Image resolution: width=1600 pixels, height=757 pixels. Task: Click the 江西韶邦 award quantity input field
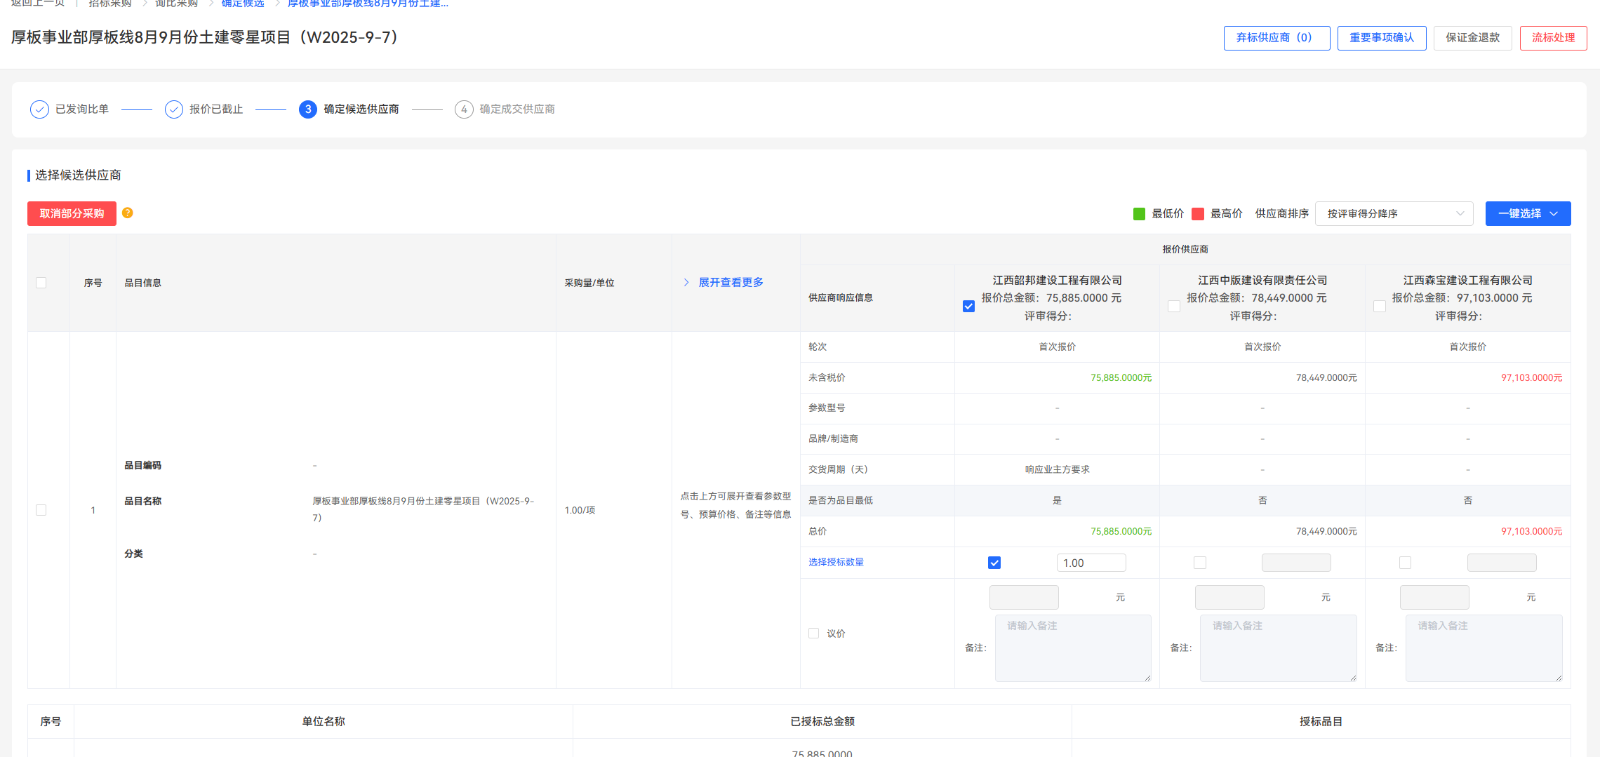pos(1091,563)
